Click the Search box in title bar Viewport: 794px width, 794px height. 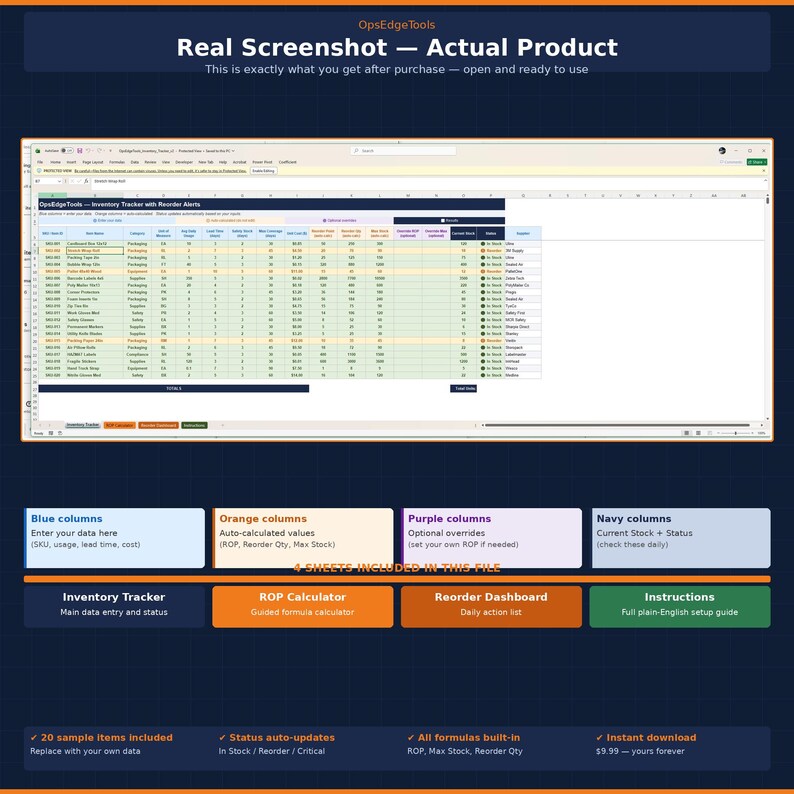click(403, 151)
